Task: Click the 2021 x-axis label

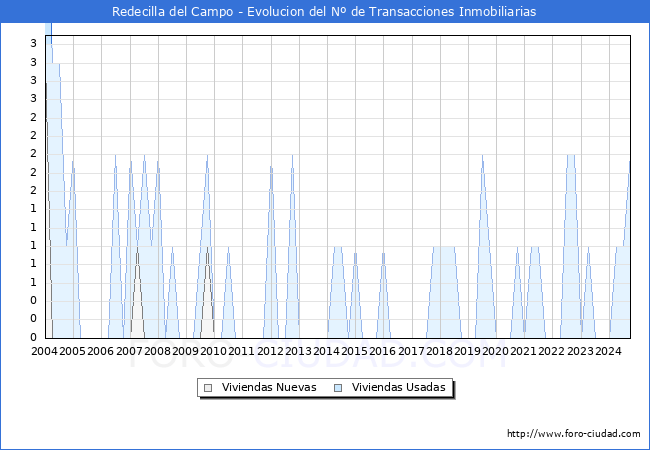Action: 523,351
